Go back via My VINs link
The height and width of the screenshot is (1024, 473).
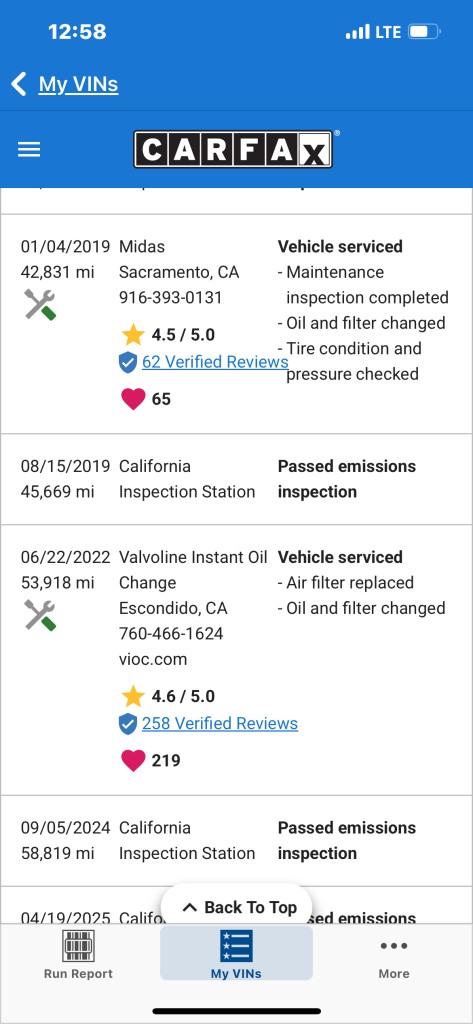[78, 84]
